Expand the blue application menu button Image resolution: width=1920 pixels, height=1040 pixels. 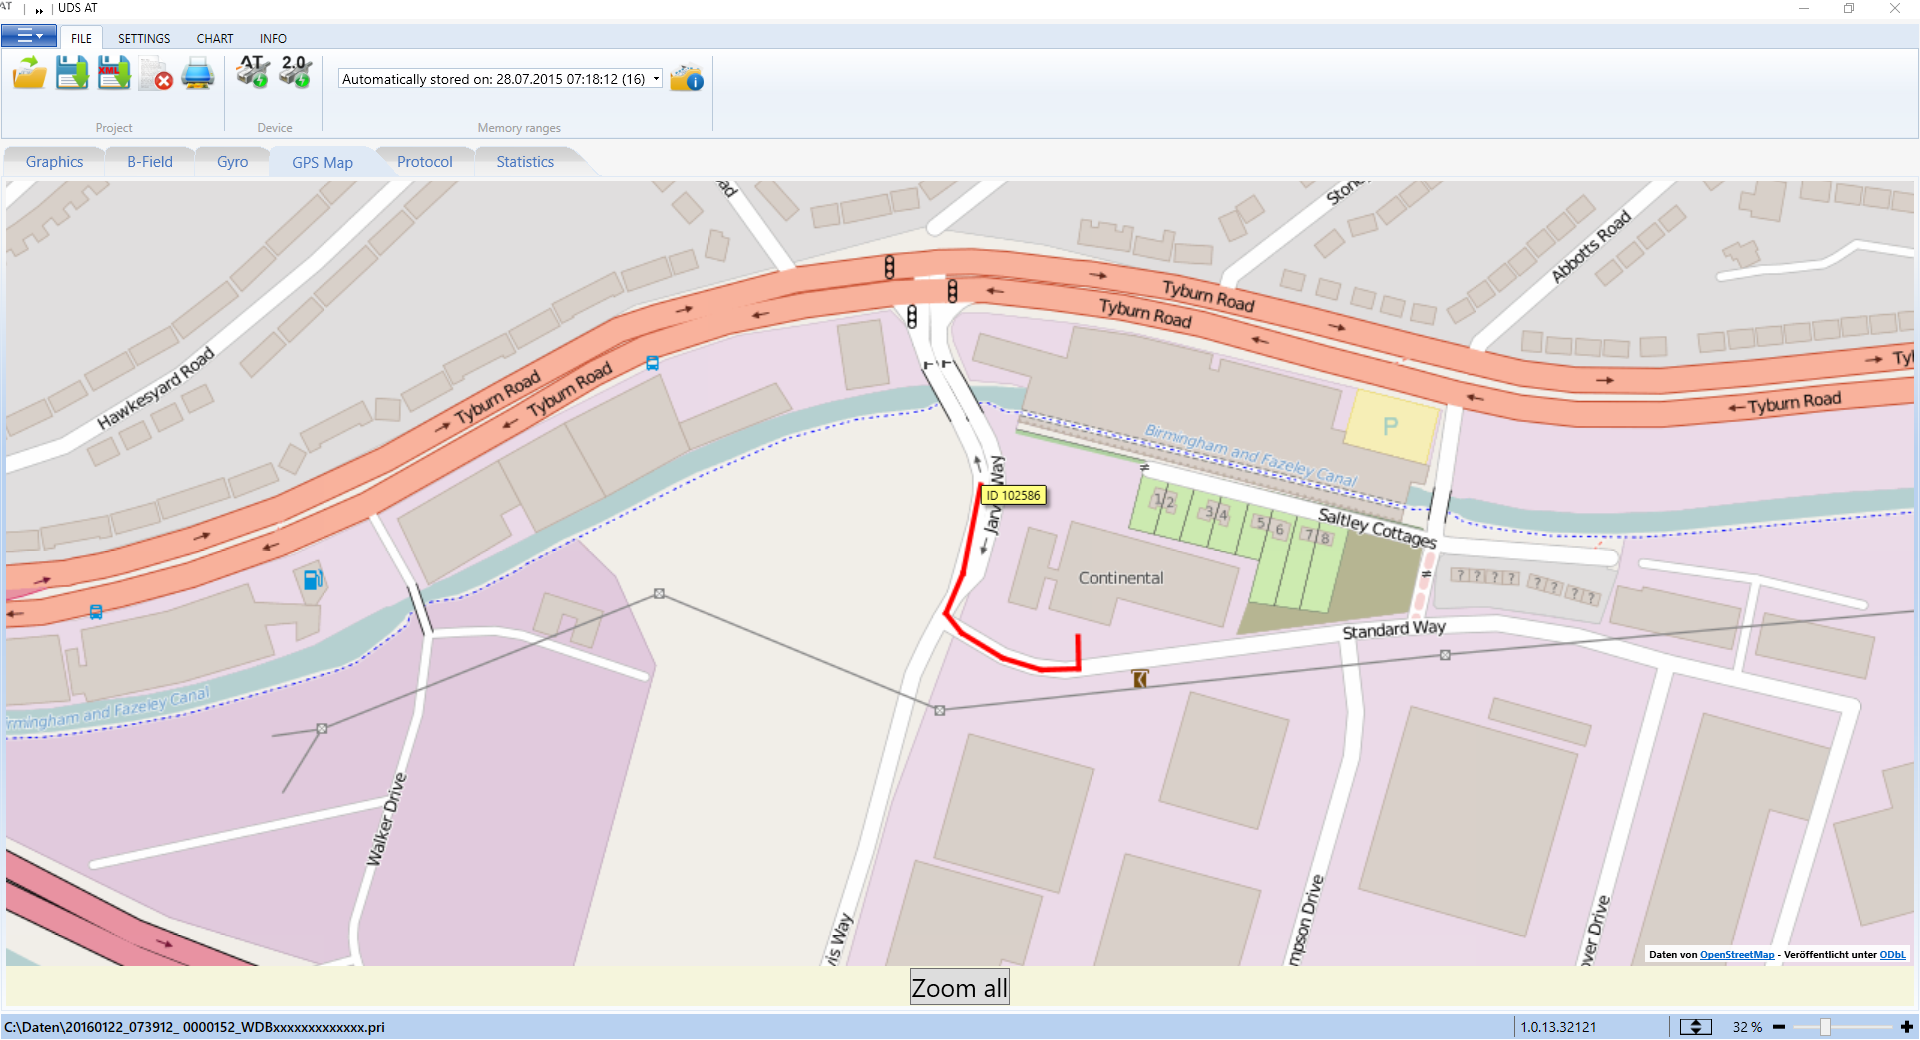click(x=29, y=37)
